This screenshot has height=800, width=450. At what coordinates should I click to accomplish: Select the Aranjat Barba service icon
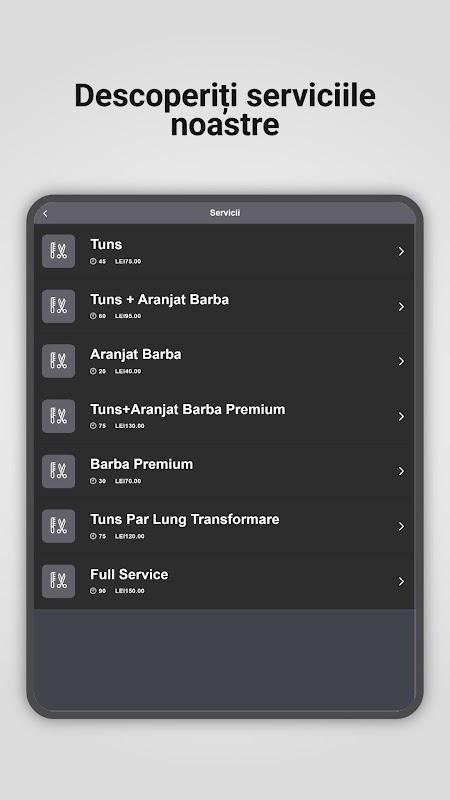click(x=59, y=361)
